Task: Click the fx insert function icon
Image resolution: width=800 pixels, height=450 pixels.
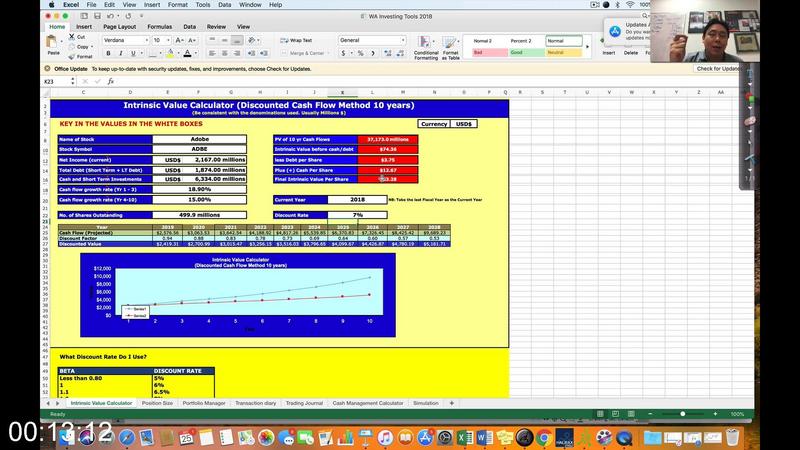Action: [110, 81]
